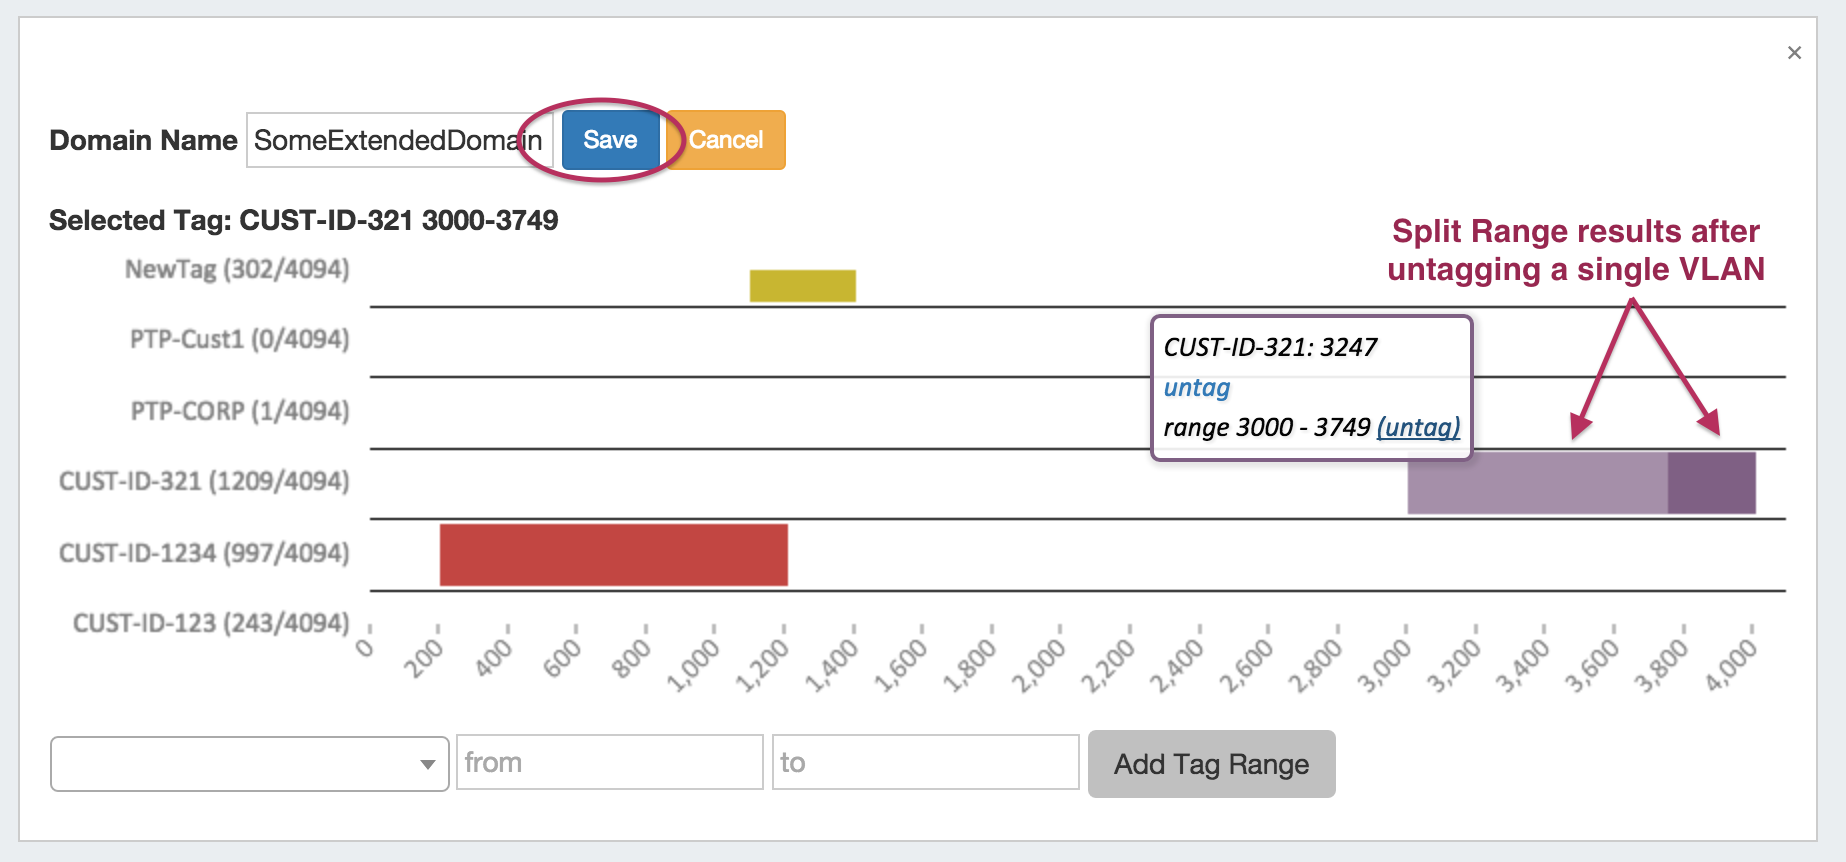Click the PTP-Cust1 (0/4094) row label
The width and height of the screenshot is (1846, 862).
pos(240,340)
